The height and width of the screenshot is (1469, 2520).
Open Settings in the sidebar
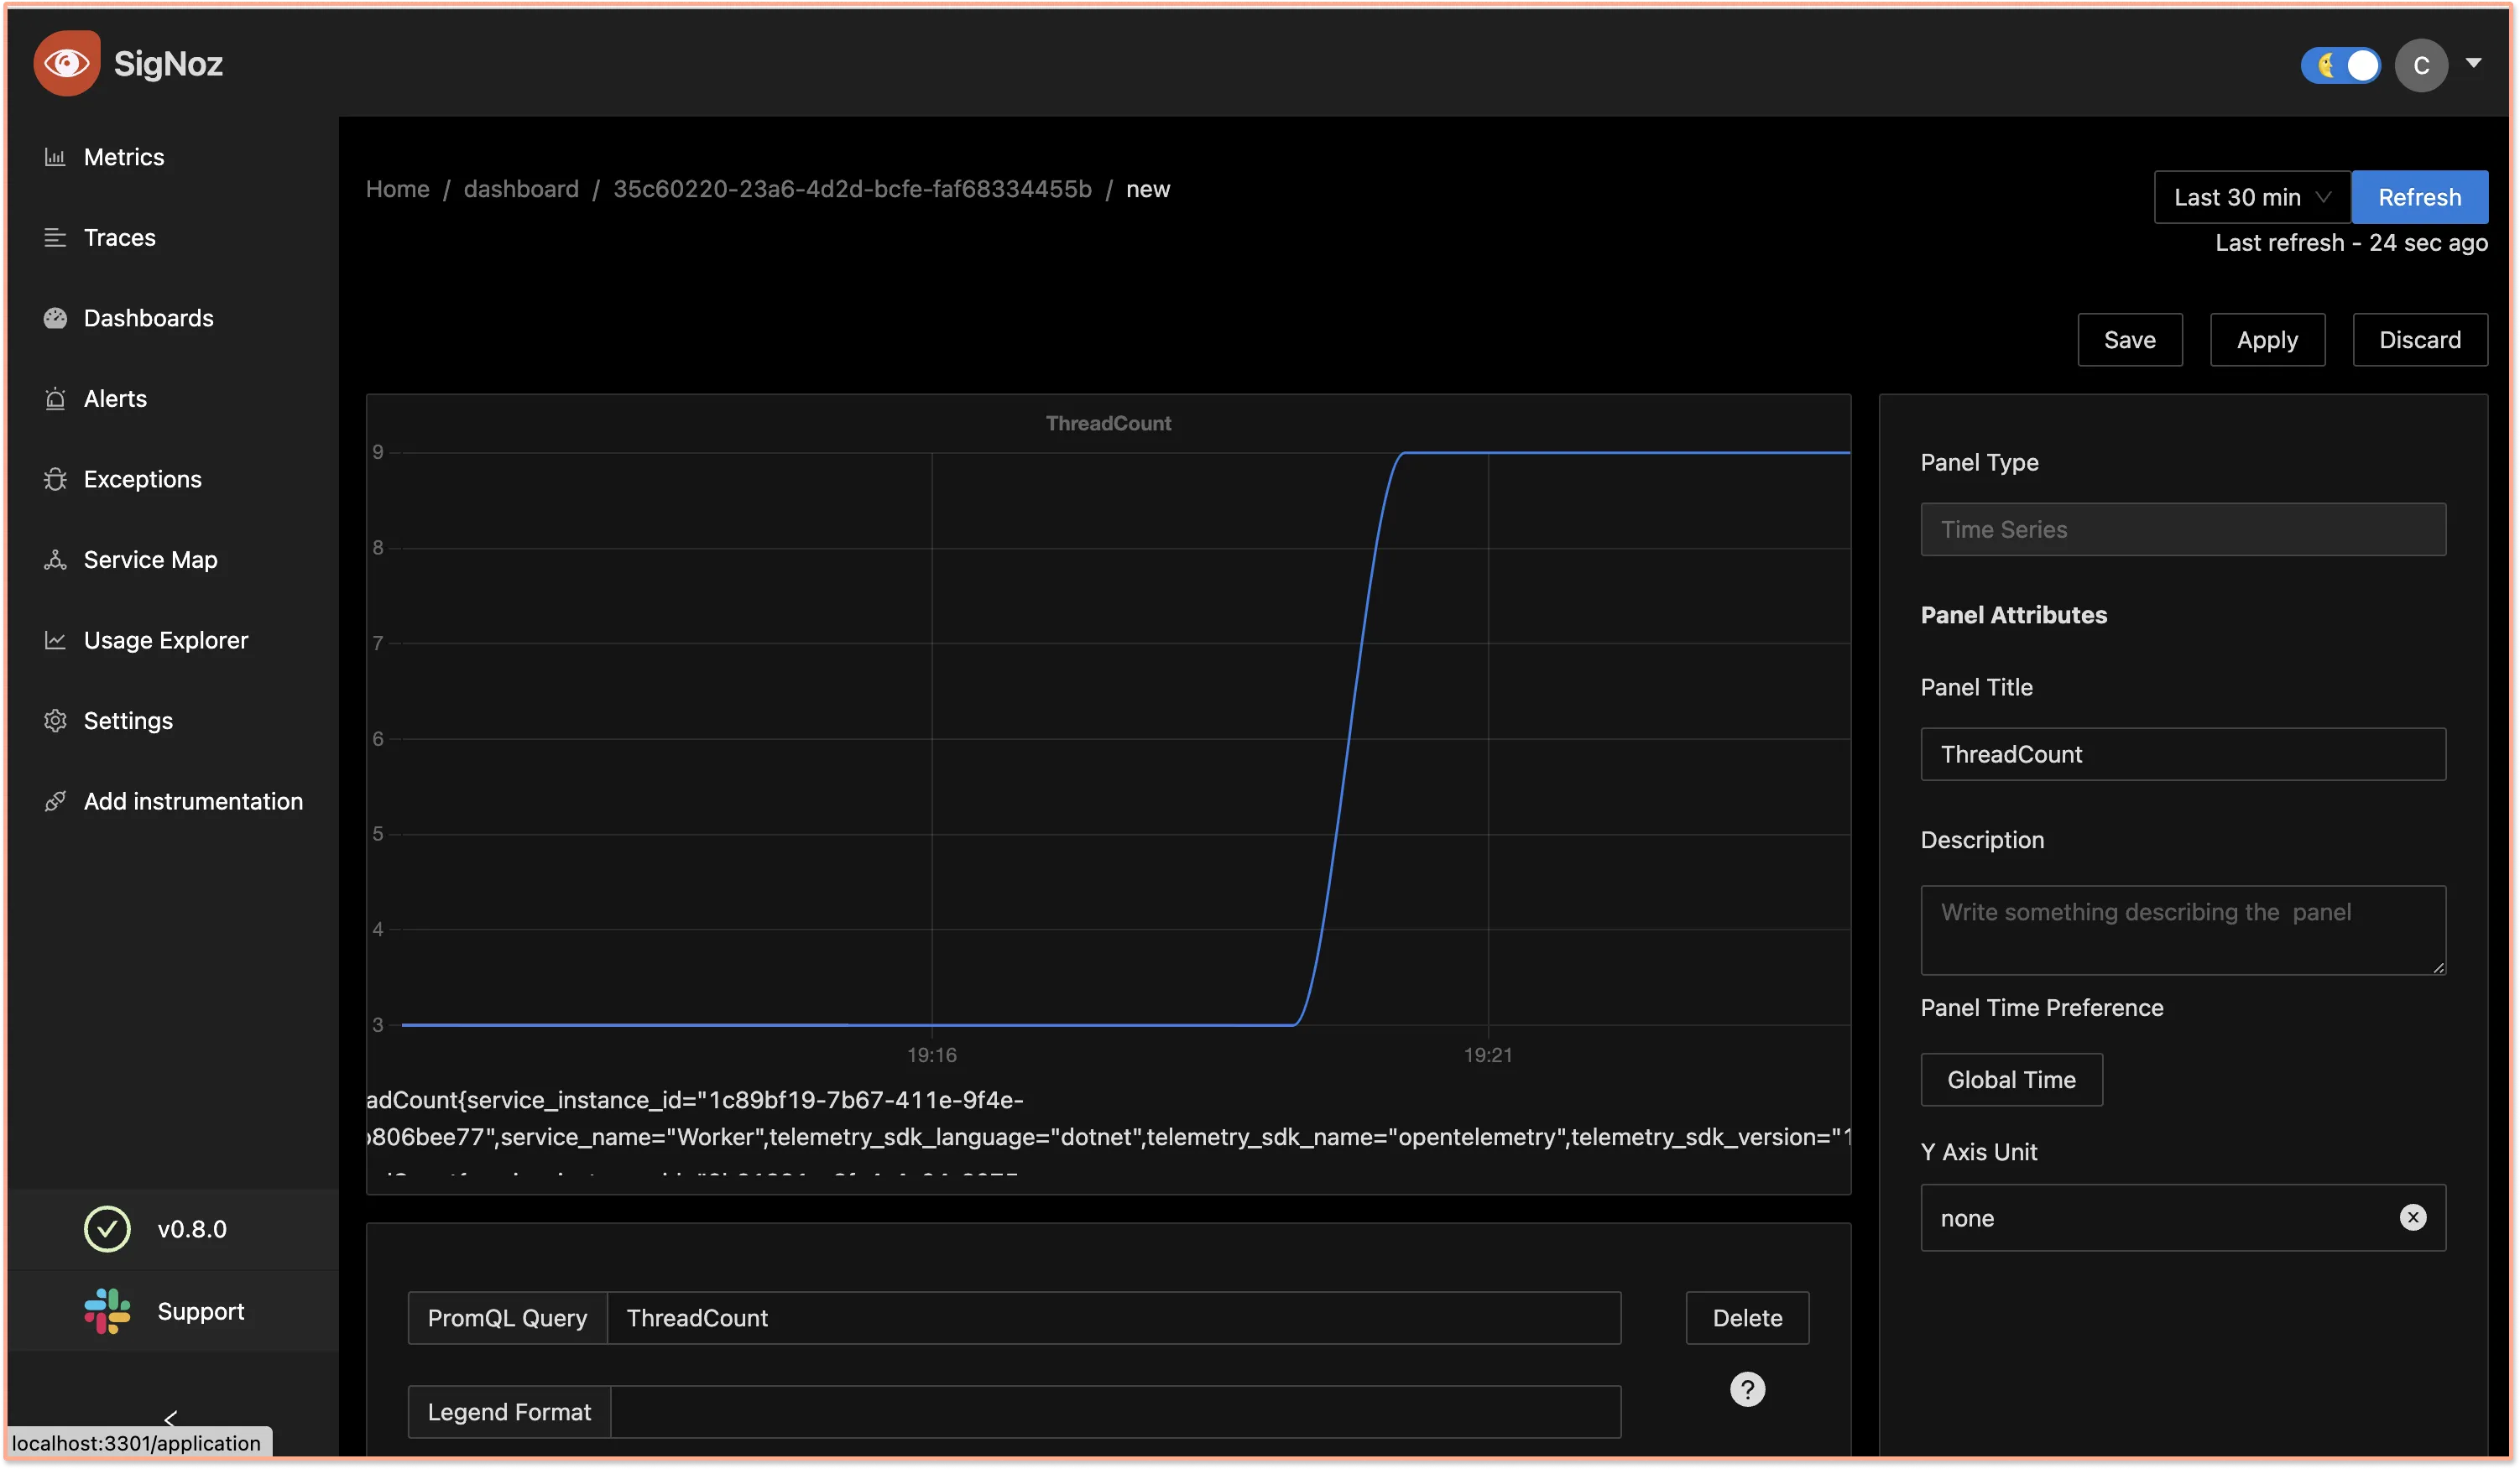[x=128, y=721]
